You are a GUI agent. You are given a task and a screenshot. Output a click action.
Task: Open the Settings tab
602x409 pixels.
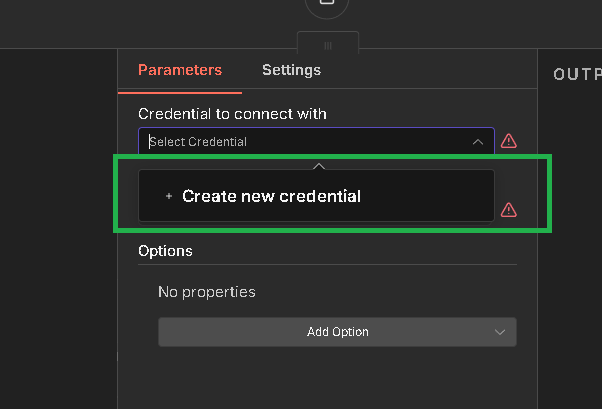click(291, 70)
